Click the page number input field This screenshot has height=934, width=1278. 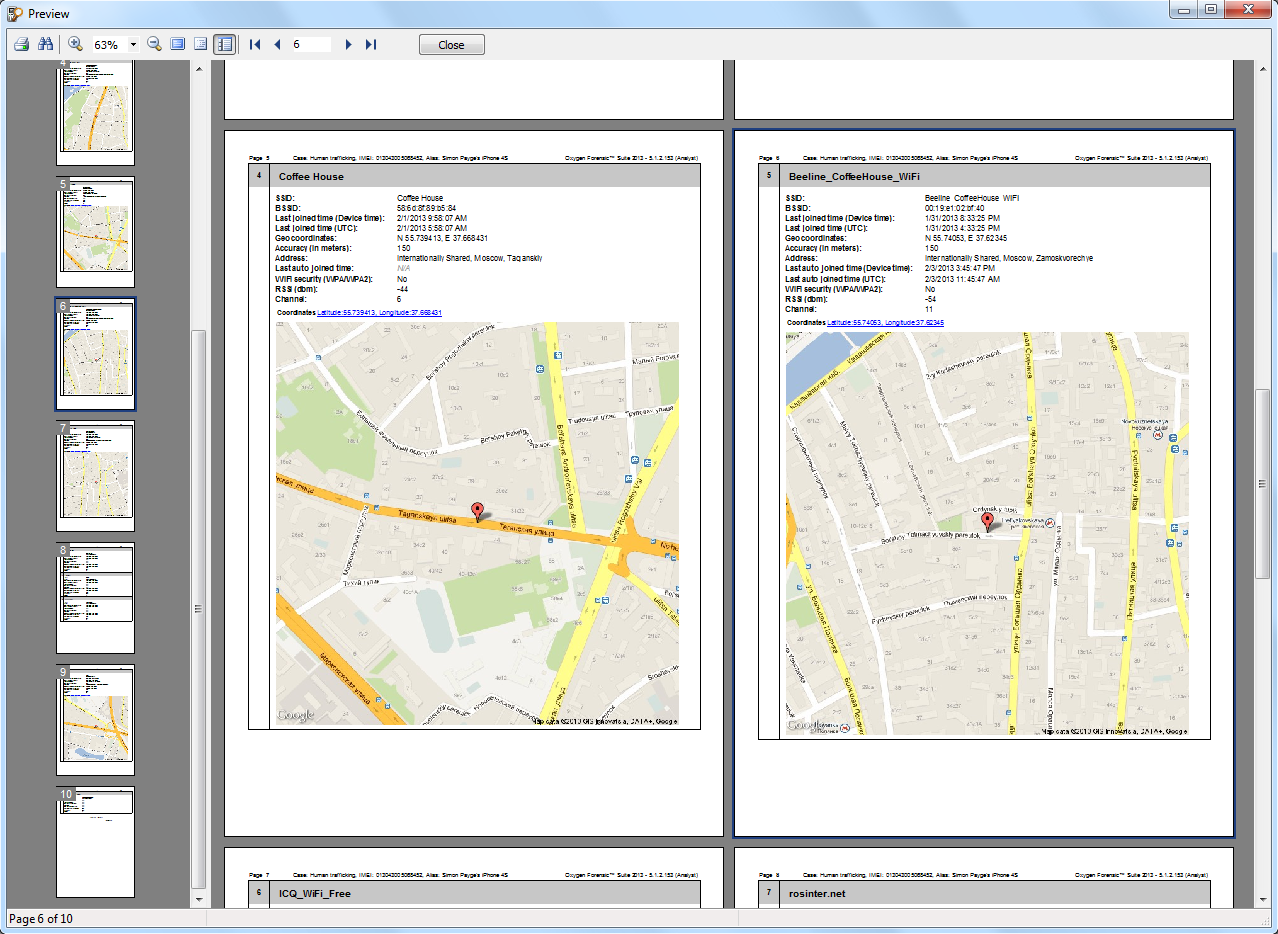(x=311, y=45)
